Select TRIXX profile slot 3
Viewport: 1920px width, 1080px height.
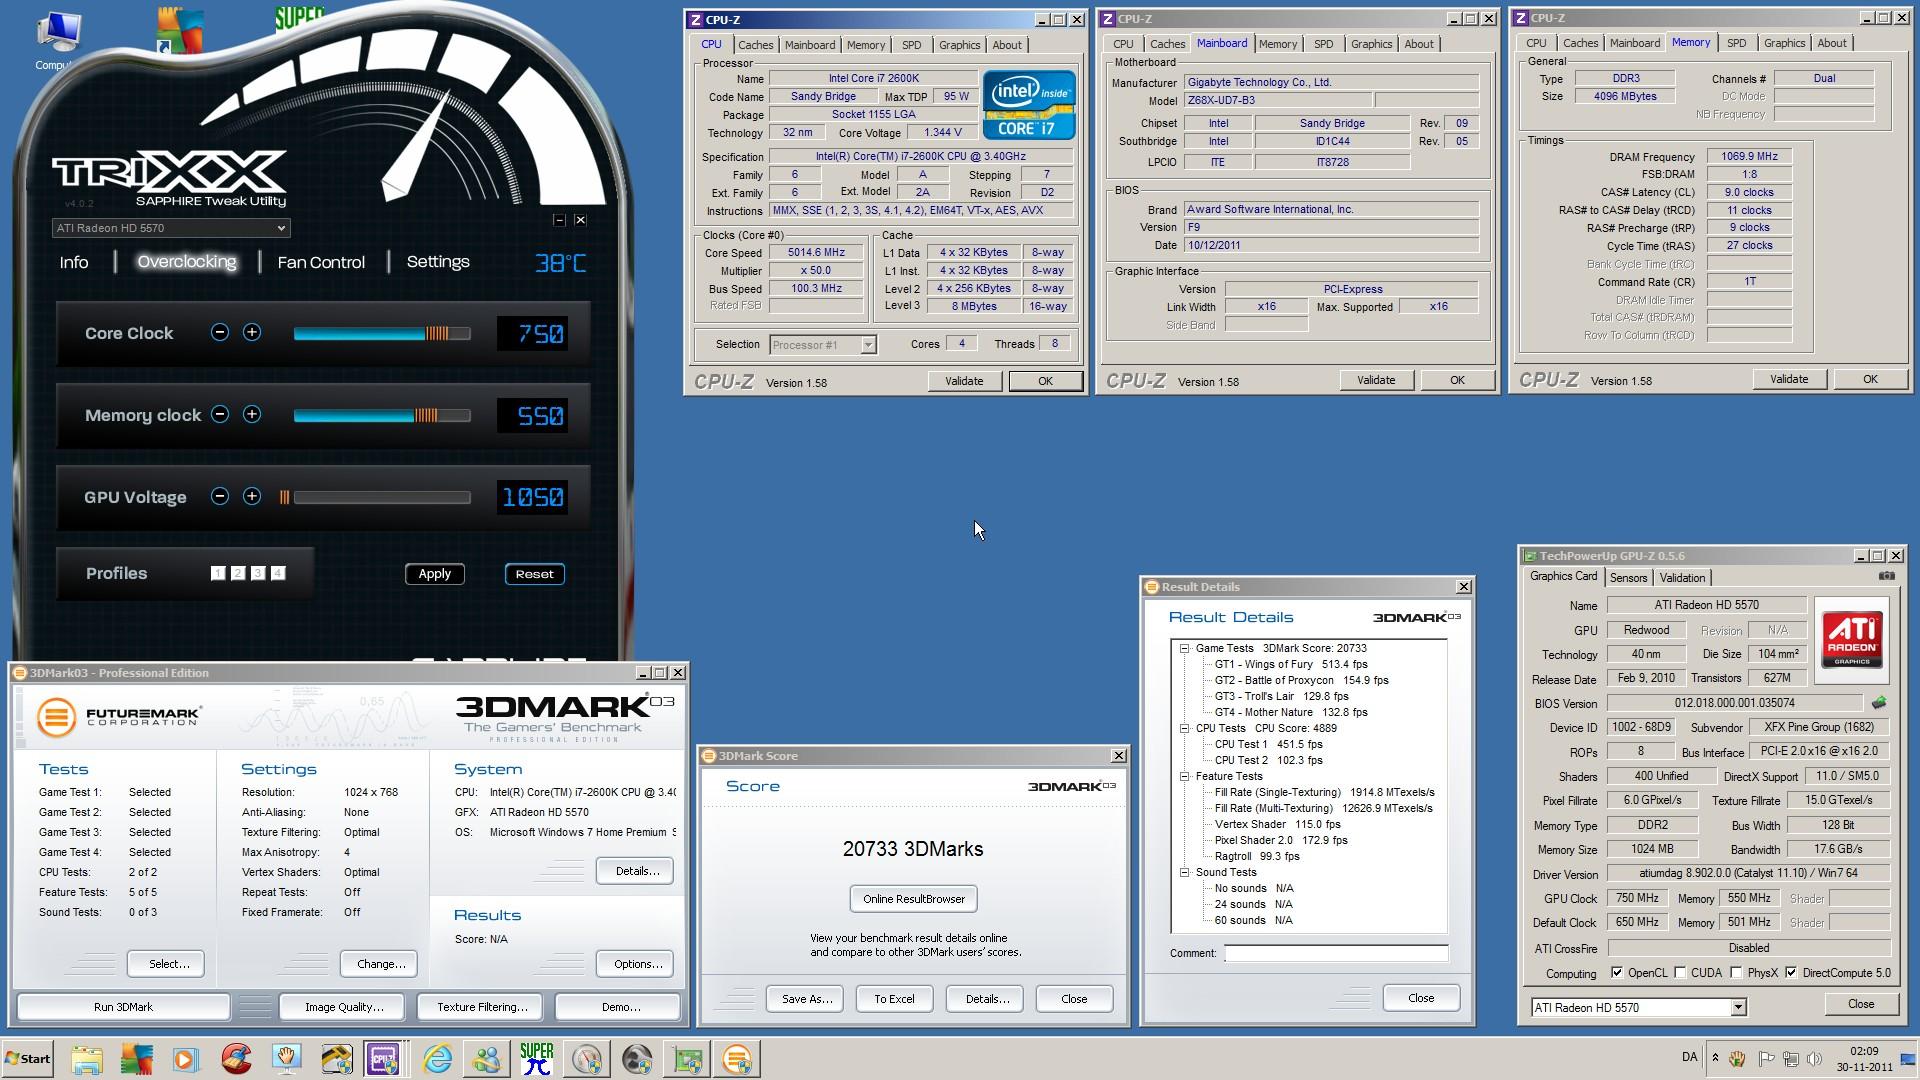click(258, 573)
